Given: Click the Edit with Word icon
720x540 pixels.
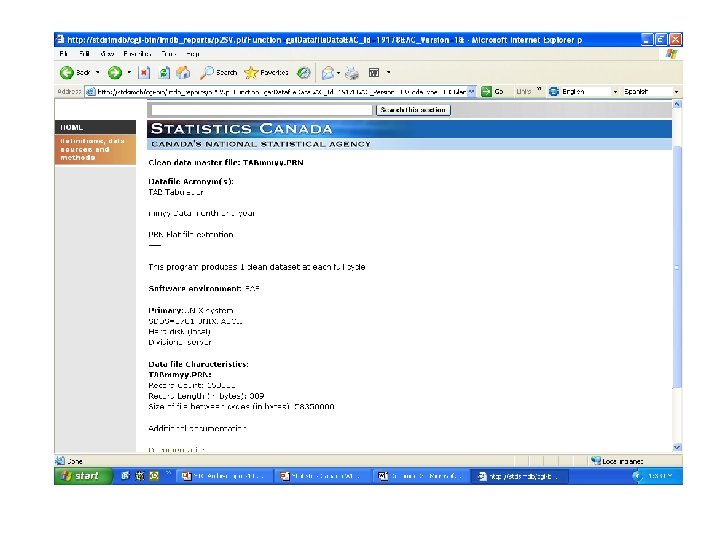Looking at the screenshot, I should click(x=374, y=73).
